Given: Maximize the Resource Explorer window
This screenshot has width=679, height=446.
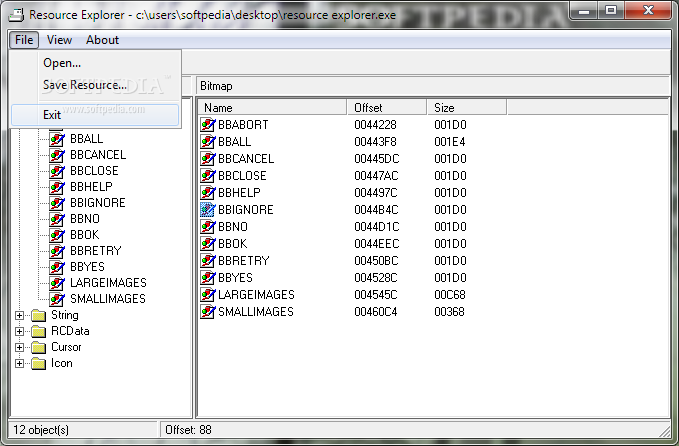Looking at the screenshot, I should [611, 10].
